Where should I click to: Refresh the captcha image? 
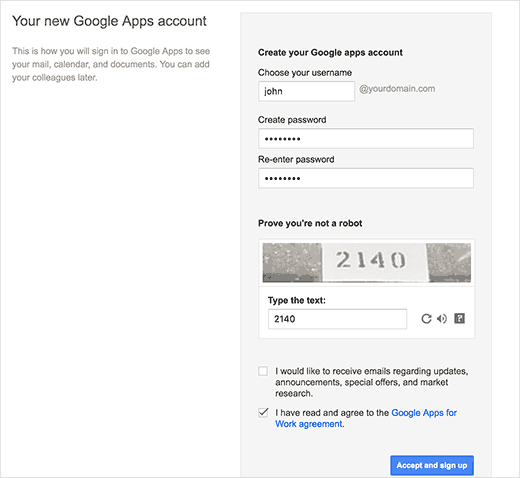(426, 319)
